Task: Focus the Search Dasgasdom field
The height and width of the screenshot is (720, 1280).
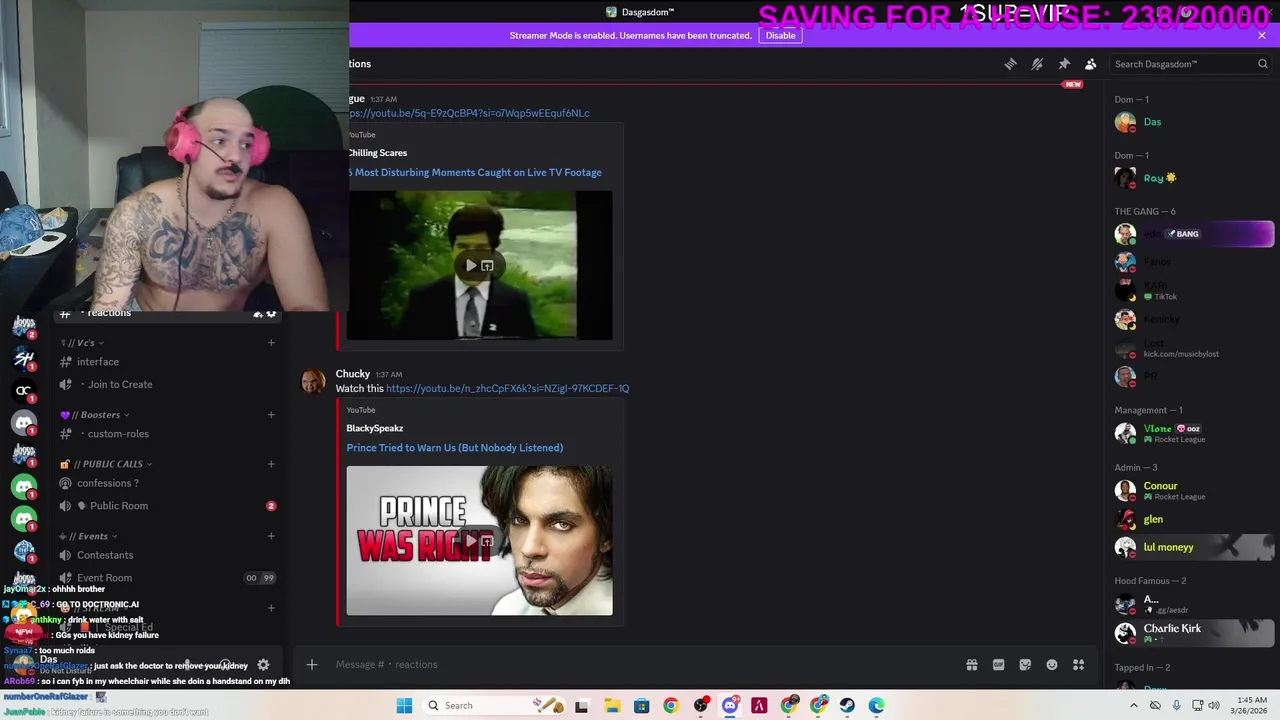Action: click(1190, 64)
